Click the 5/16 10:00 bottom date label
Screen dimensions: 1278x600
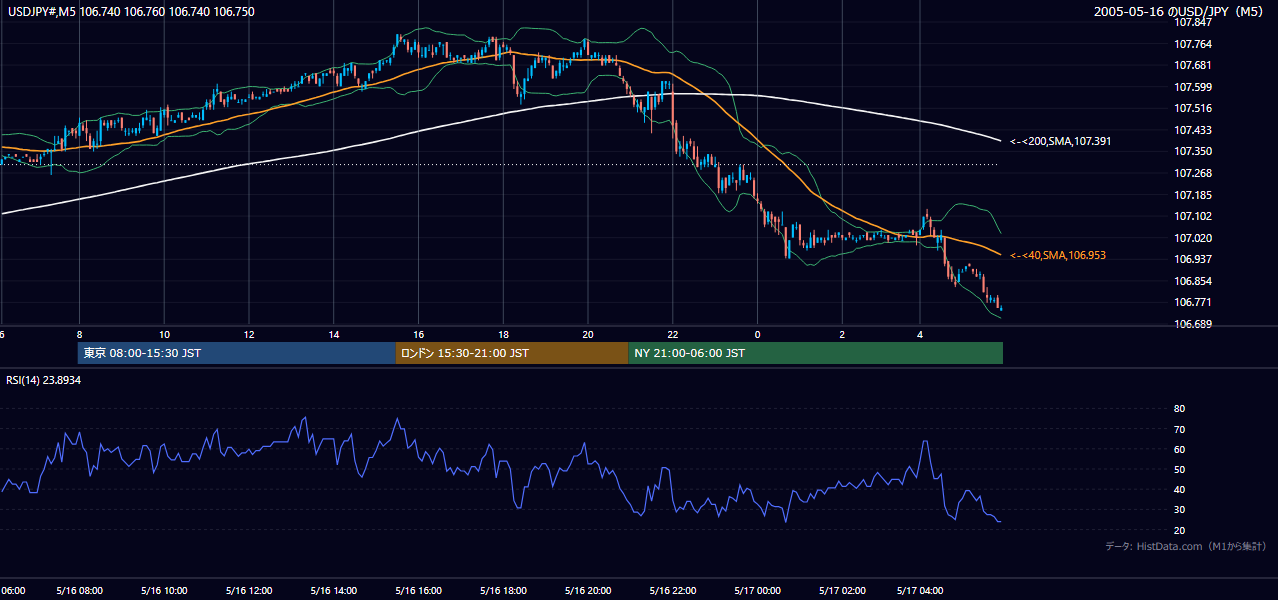pyautogui.click(x=162, y=590)
